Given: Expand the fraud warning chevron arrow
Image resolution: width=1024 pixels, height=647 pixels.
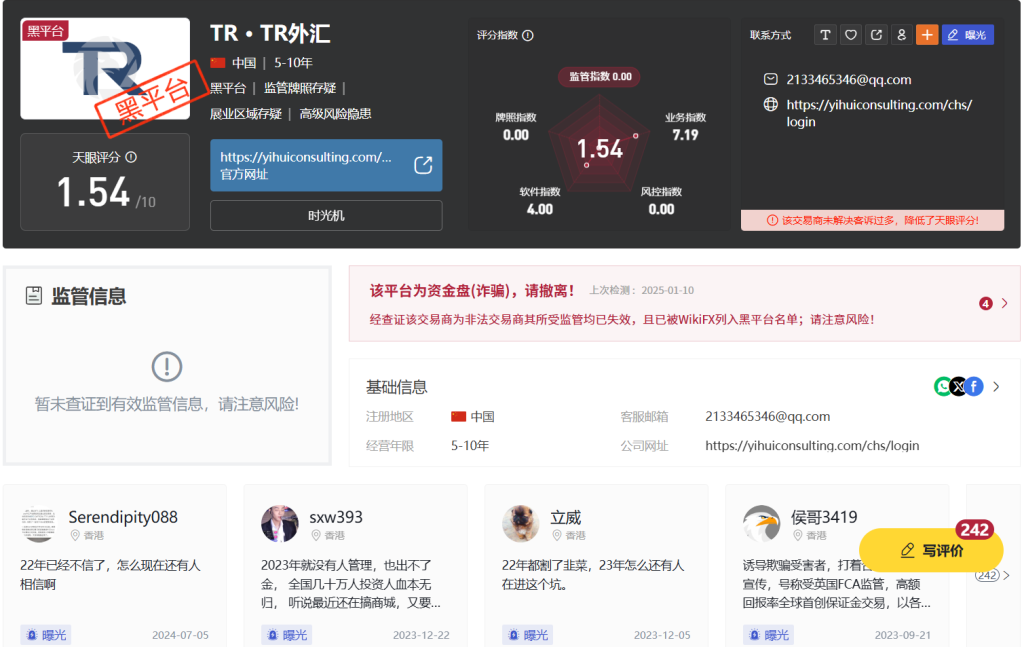Looking at the screenshot, I should pyautogui.click(x=1004, y=303).
